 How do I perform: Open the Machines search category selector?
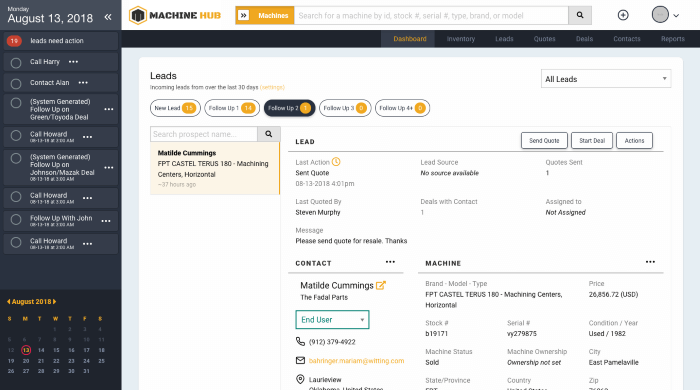265,16
